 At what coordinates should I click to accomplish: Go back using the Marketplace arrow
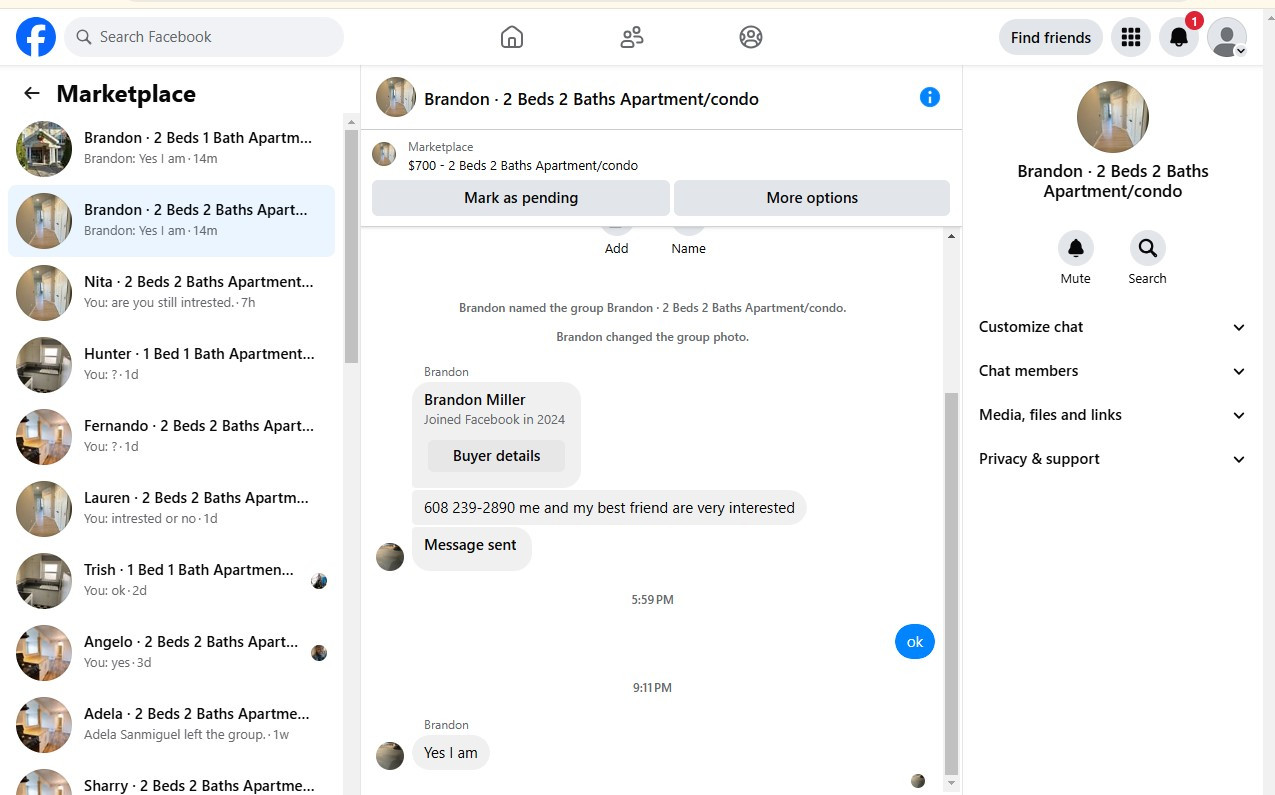click(32, 93)
